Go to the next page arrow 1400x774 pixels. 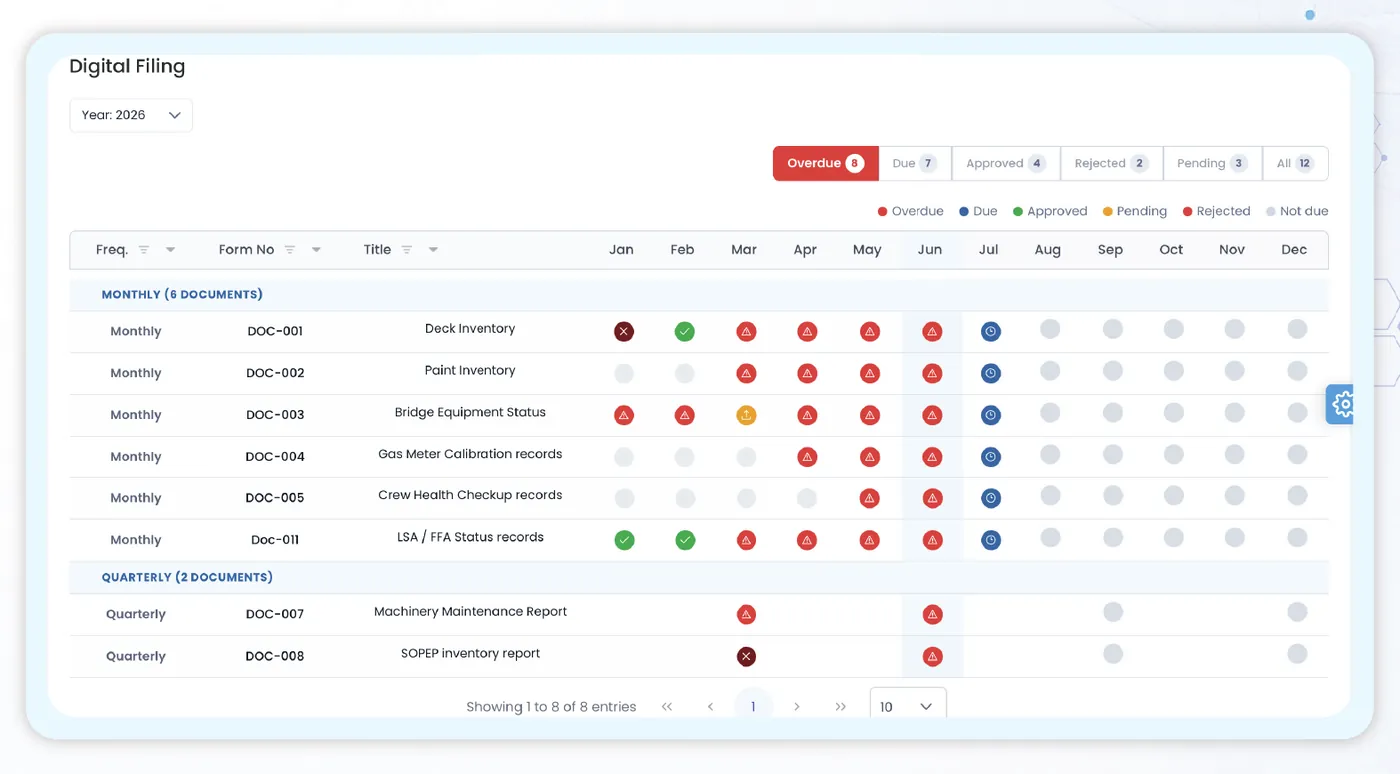[797, 707]
